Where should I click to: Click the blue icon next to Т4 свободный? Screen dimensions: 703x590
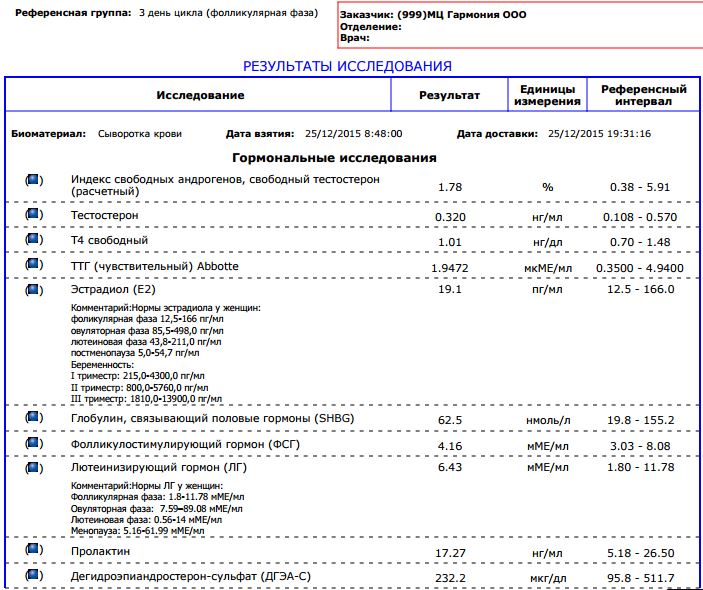click(x=33, y=239)
